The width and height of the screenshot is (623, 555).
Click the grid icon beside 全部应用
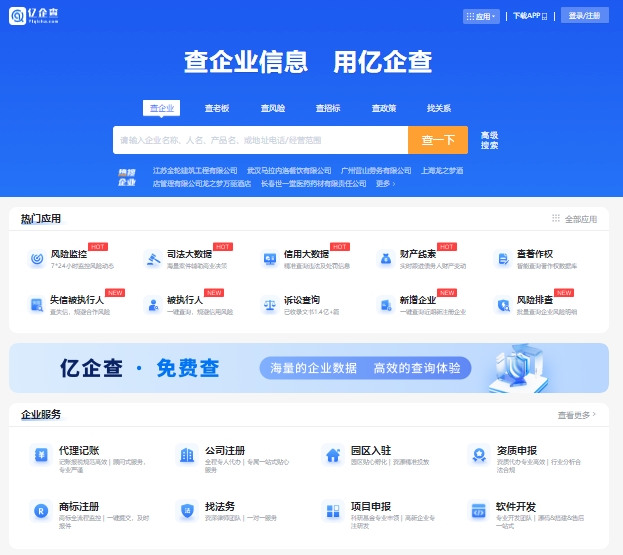pos(556,219)
